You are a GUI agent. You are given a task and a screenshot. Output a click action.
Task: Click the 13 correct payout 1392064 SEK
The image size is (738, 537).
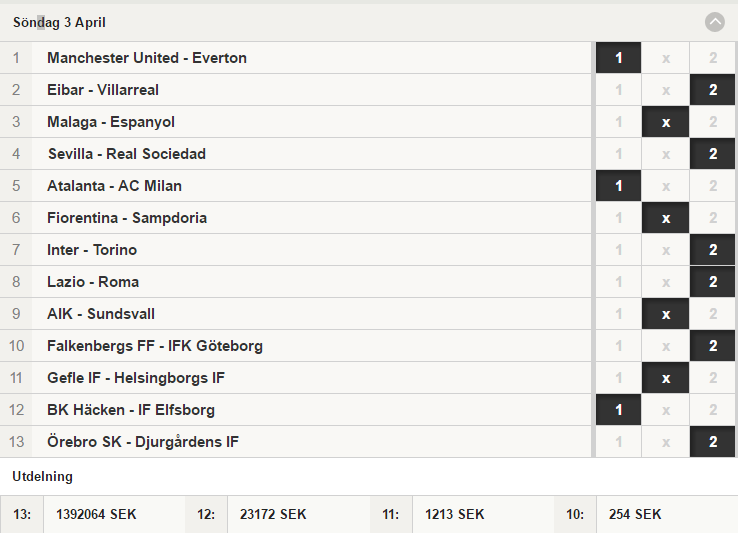[96, 514]
